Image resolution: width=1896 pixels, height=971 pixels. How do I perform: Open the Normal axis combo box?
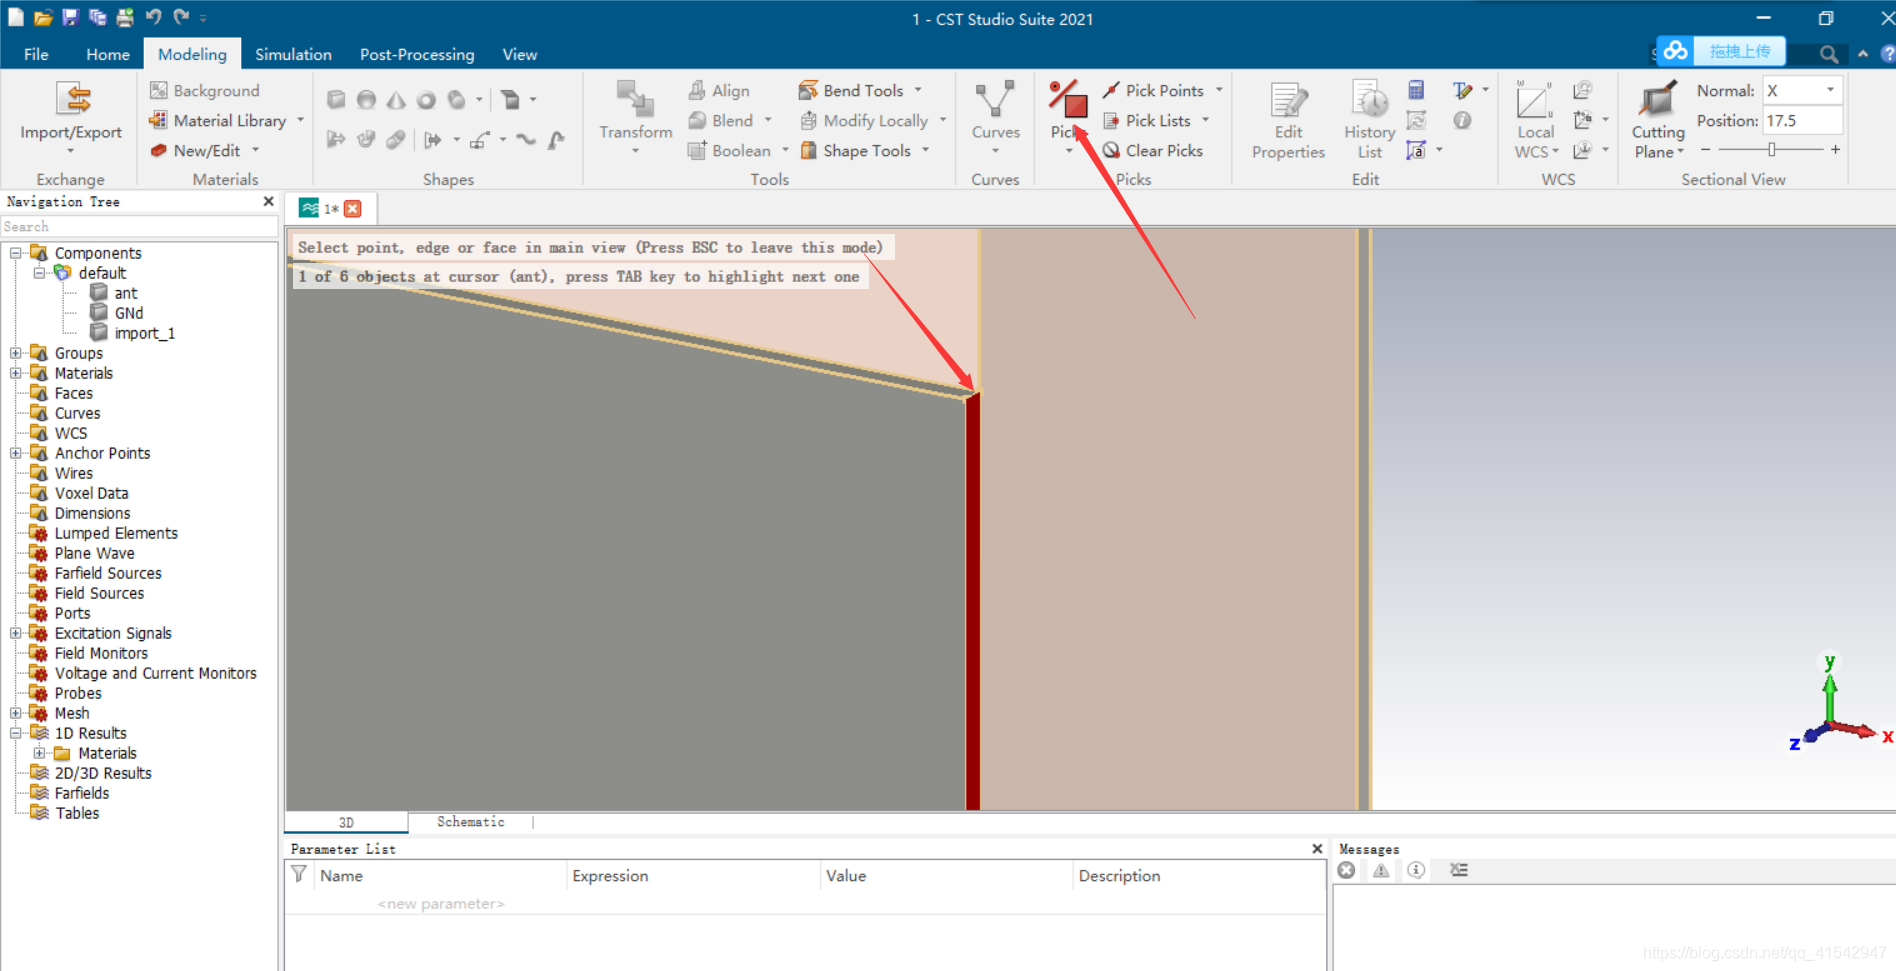1802,90
